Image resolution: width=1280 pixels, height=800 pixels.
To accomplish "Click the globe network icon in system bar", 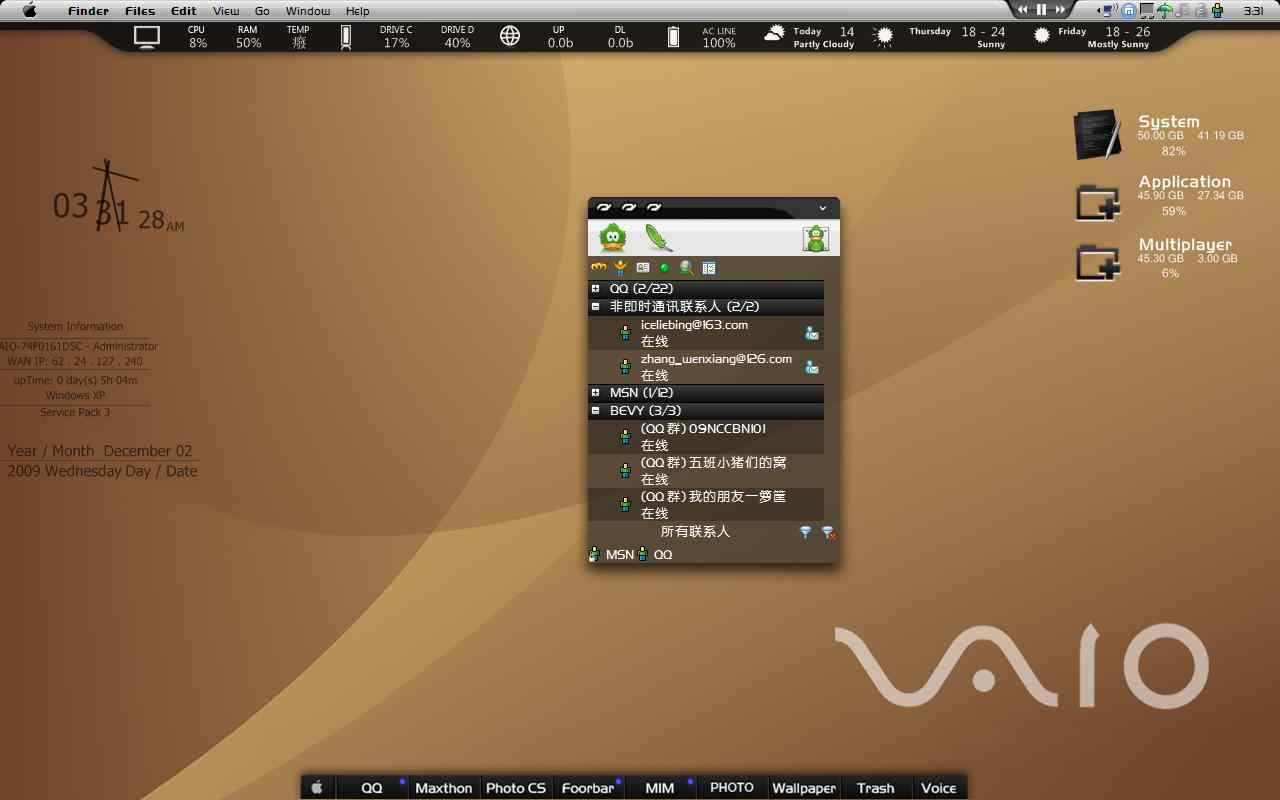I will click(x=510, y=37).
